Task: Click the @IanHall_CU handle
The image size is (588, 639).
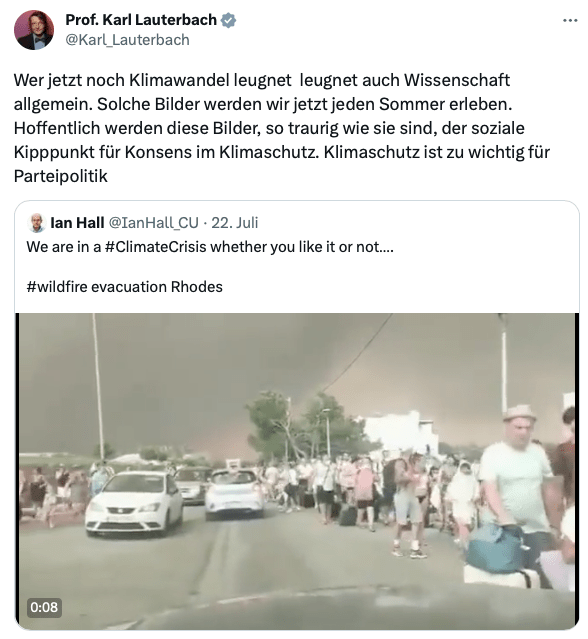Action: pos(153,223)
